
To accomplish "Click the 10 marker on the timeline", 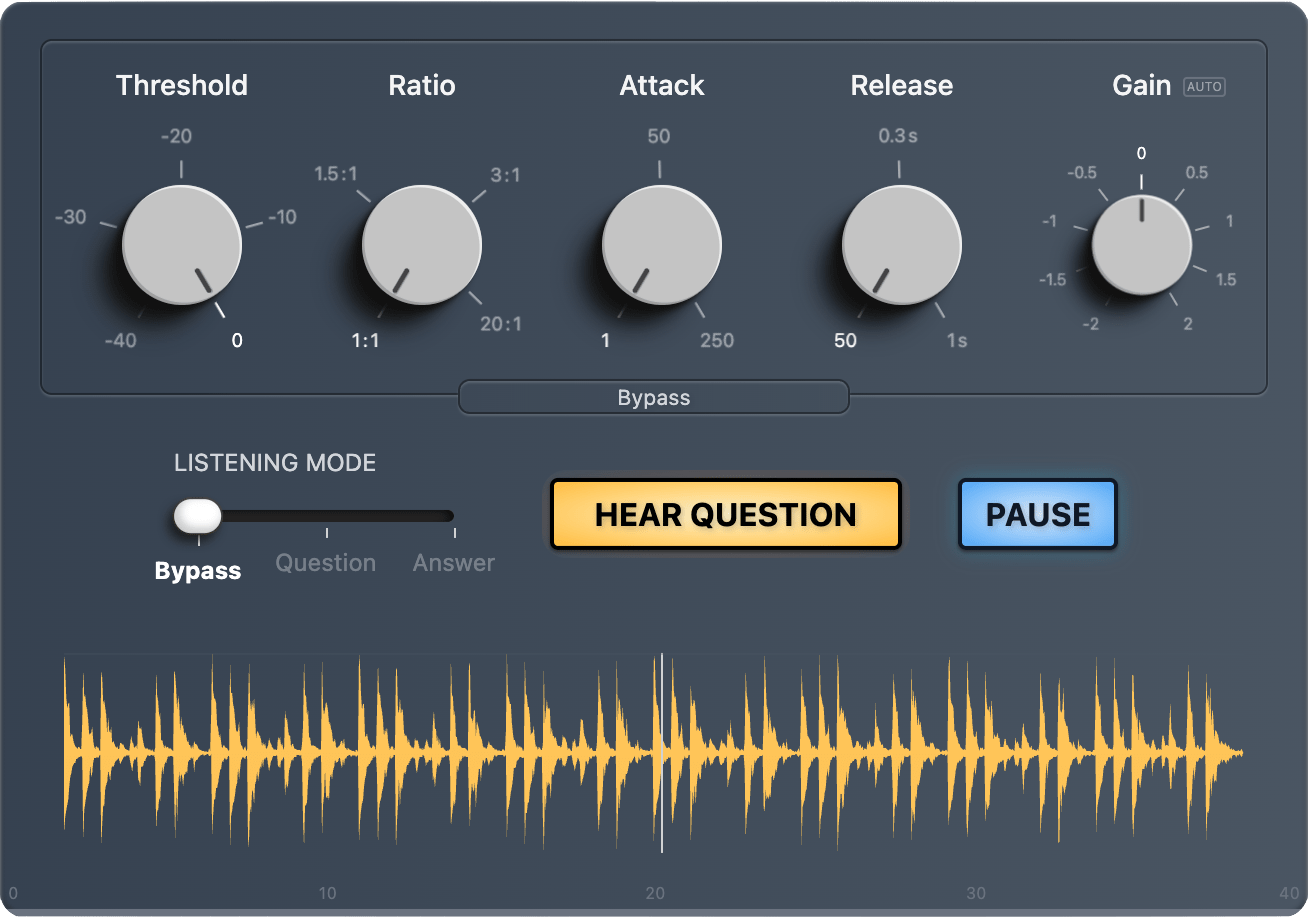I will coord(327,893).
